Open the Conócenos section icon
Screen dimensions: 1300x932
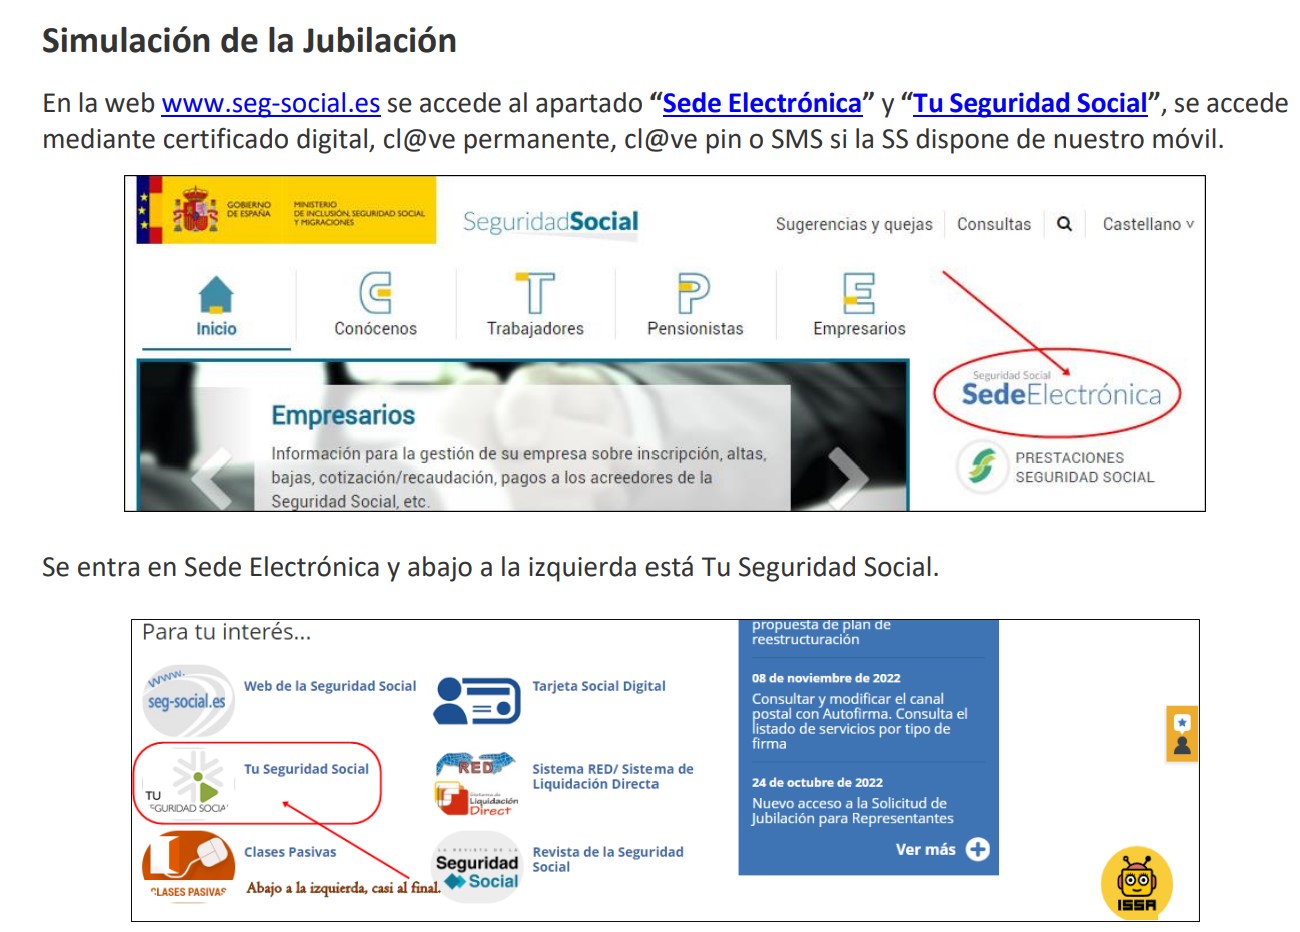click(x=375, y=294)
